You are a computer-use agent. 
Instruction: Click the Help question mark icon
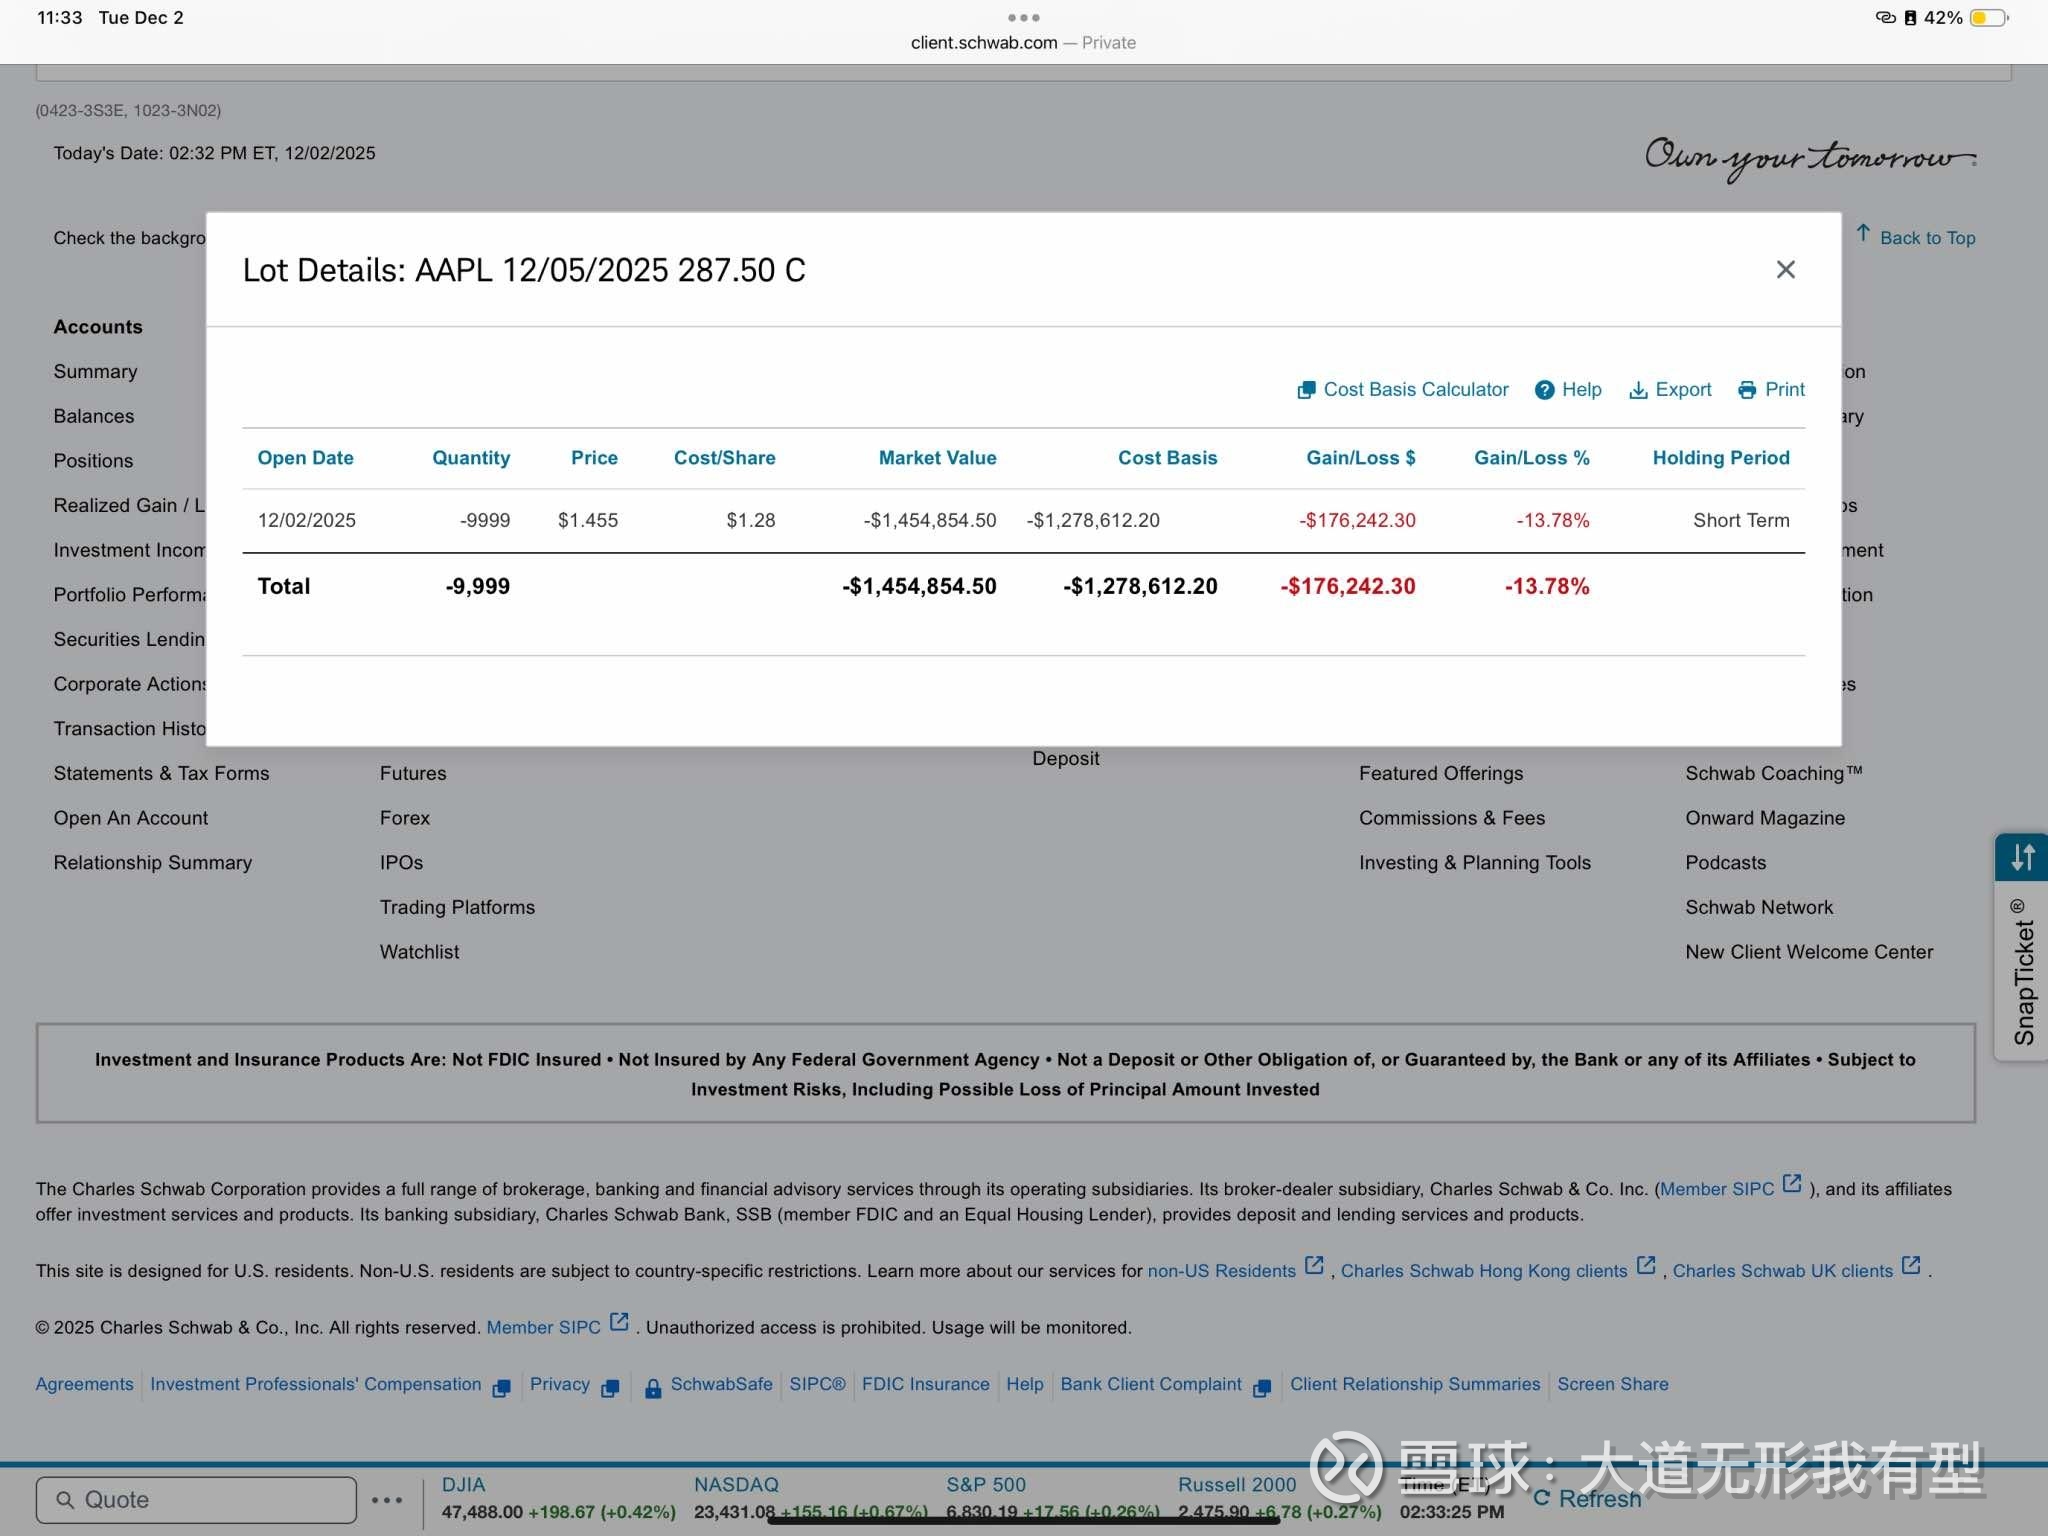[1544, 390]
